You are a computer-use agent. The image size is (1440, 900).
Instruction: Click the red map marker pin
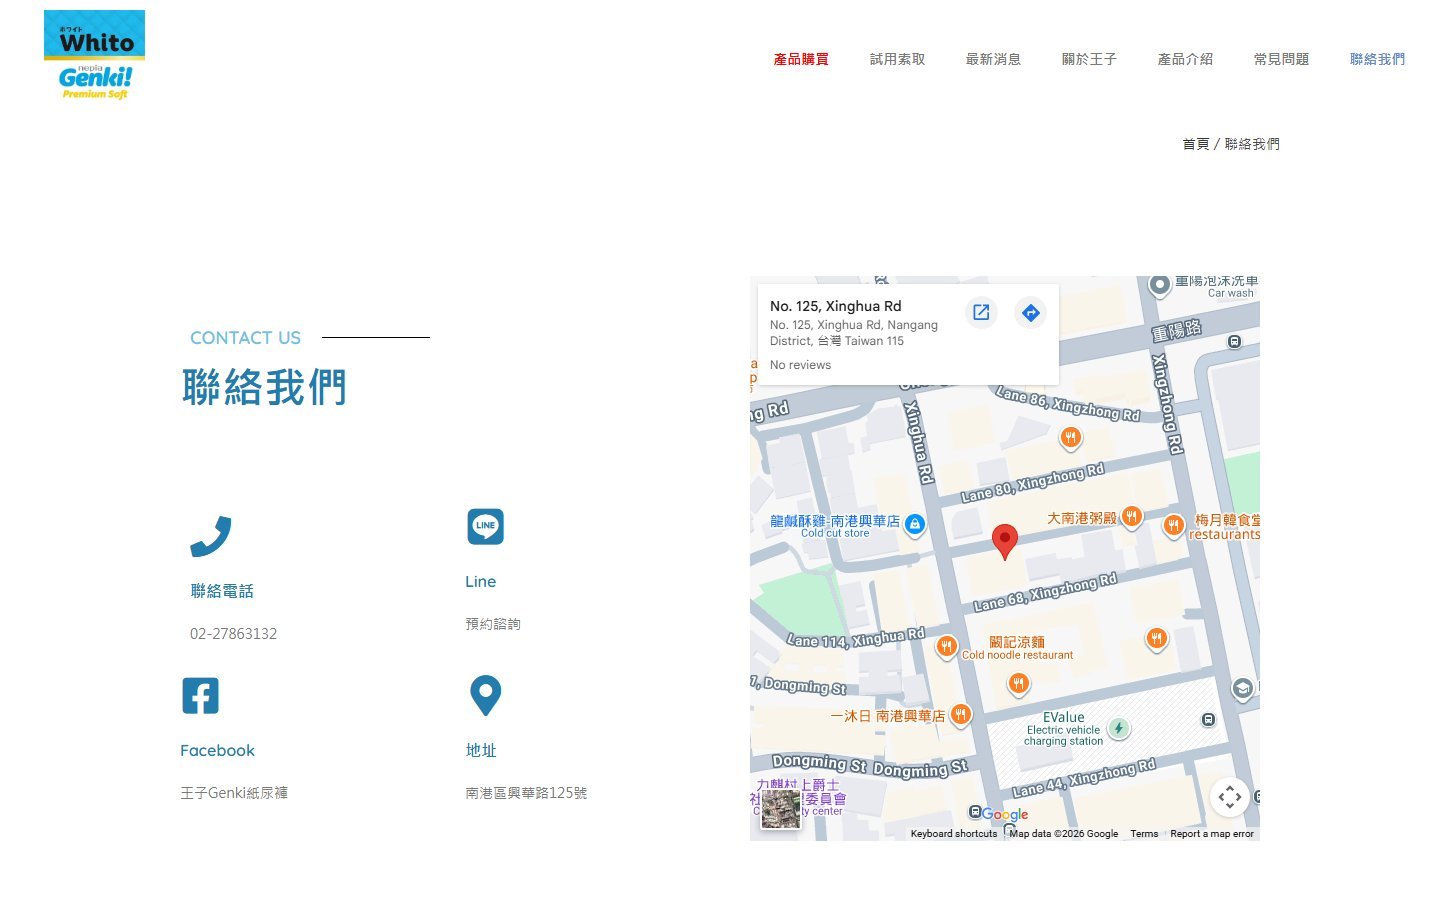pos(1004,541)
